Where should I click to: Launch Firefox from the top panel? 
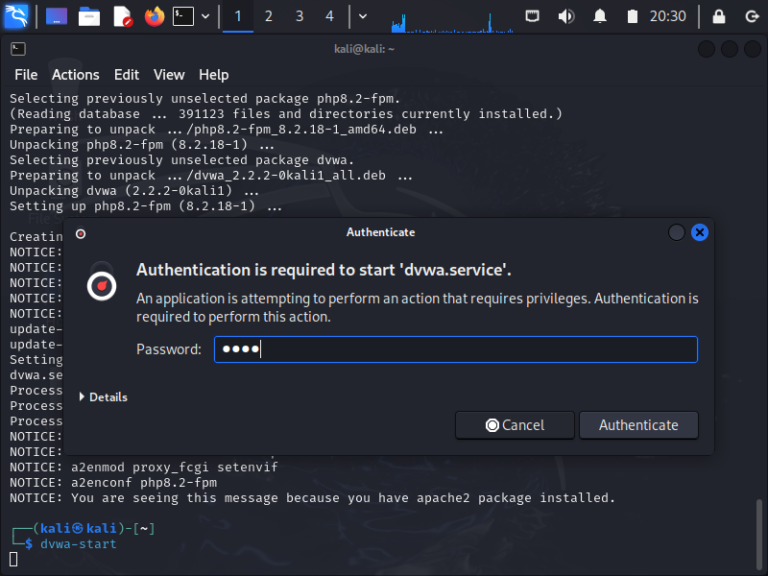point(153,16)
